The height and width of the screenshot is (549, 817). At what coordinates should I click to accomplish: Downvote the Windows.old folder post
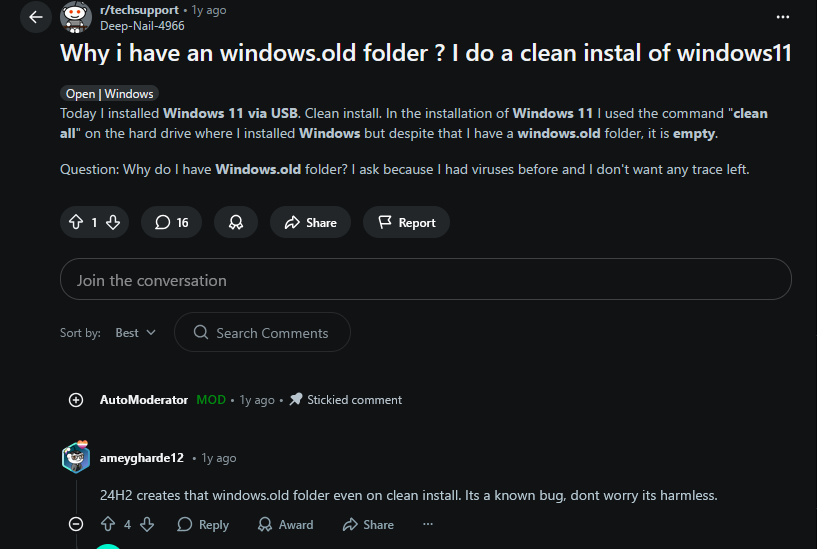[112, 222]
